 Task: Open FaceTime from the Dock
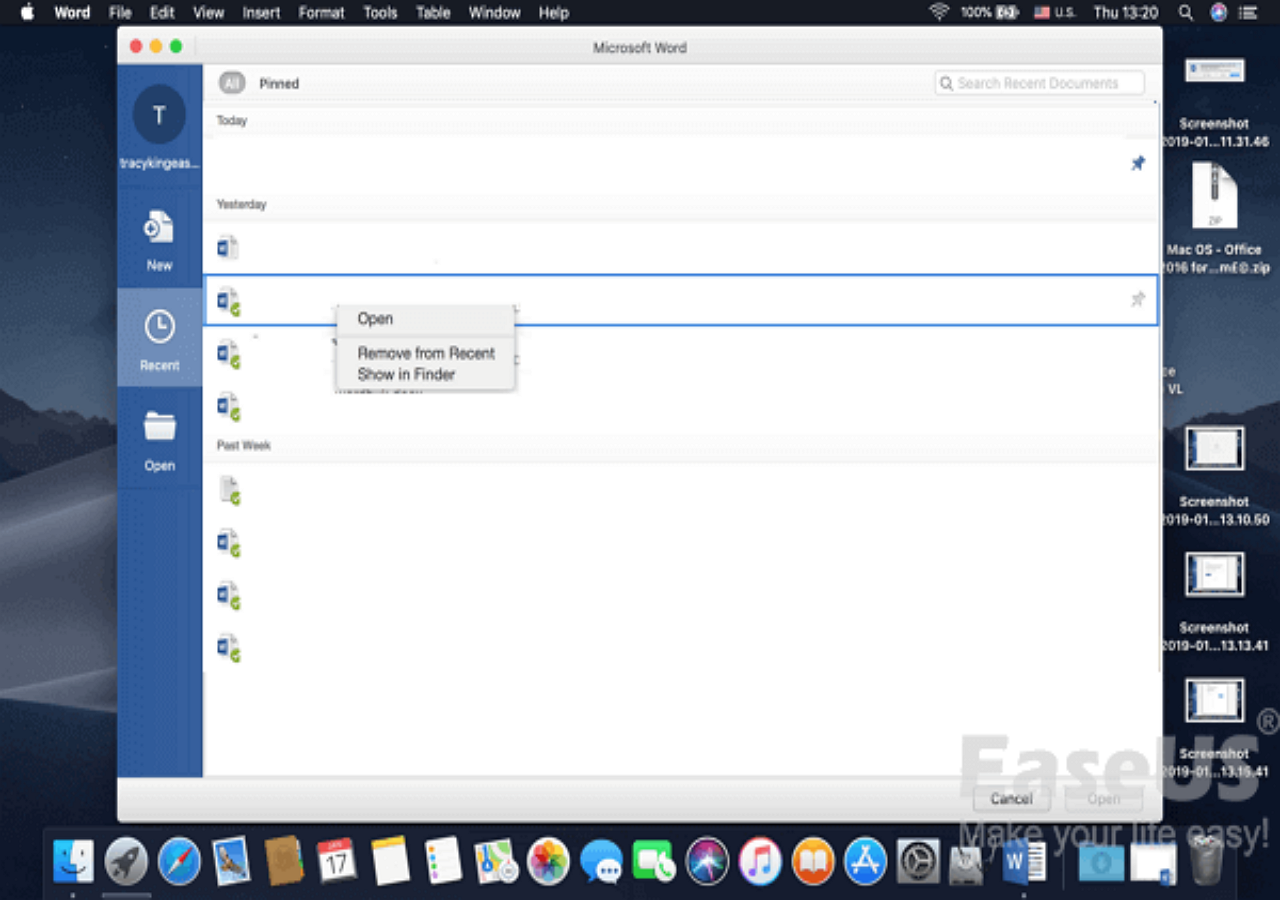pos(655,861)
